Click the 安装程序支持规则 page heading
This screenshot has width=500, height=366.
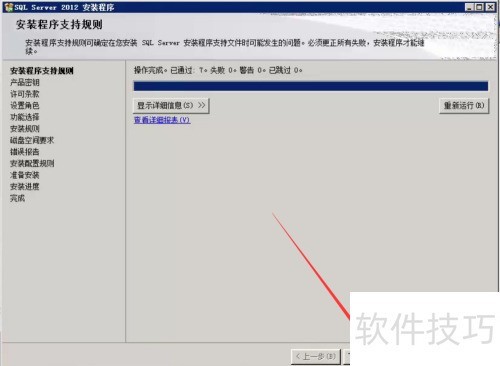tap(59, 25)
